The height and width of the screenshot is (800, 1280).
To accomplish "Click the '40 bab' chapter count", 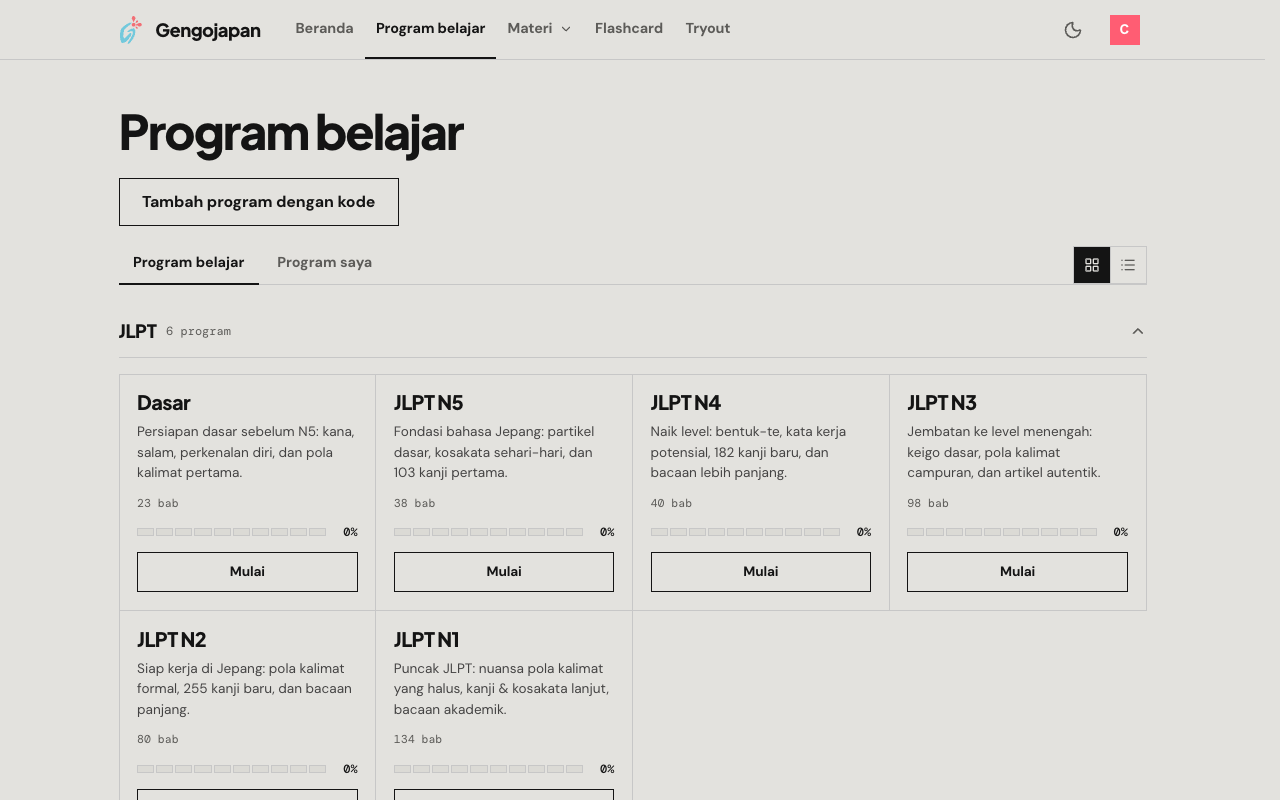I will pyautogui.click(x=672, y=504).
